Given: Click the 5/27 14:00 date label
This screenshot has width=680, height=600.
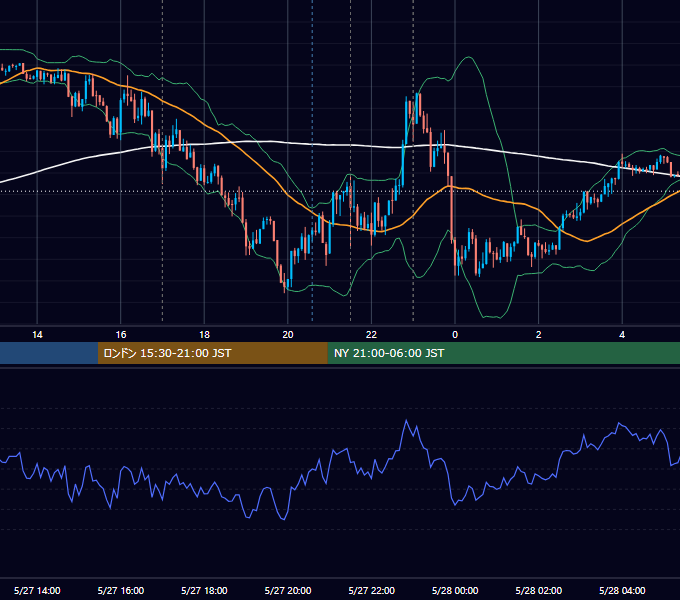Looking at the screenshot, I should coord(37,590).
